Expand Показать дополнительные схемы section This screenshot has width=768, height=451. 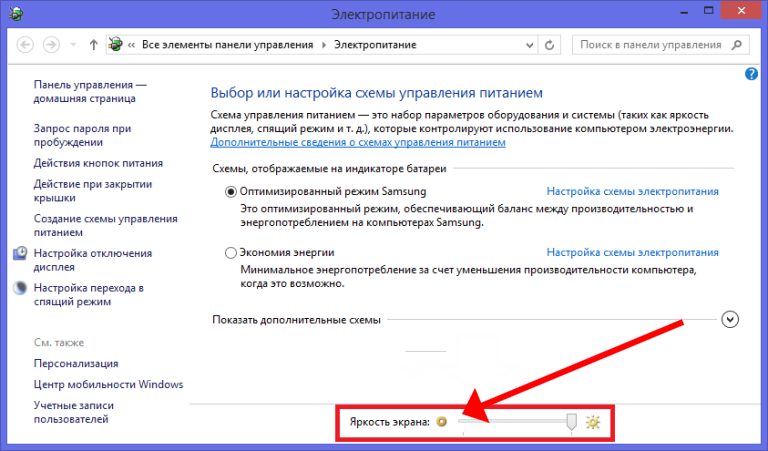click(730, 319)
